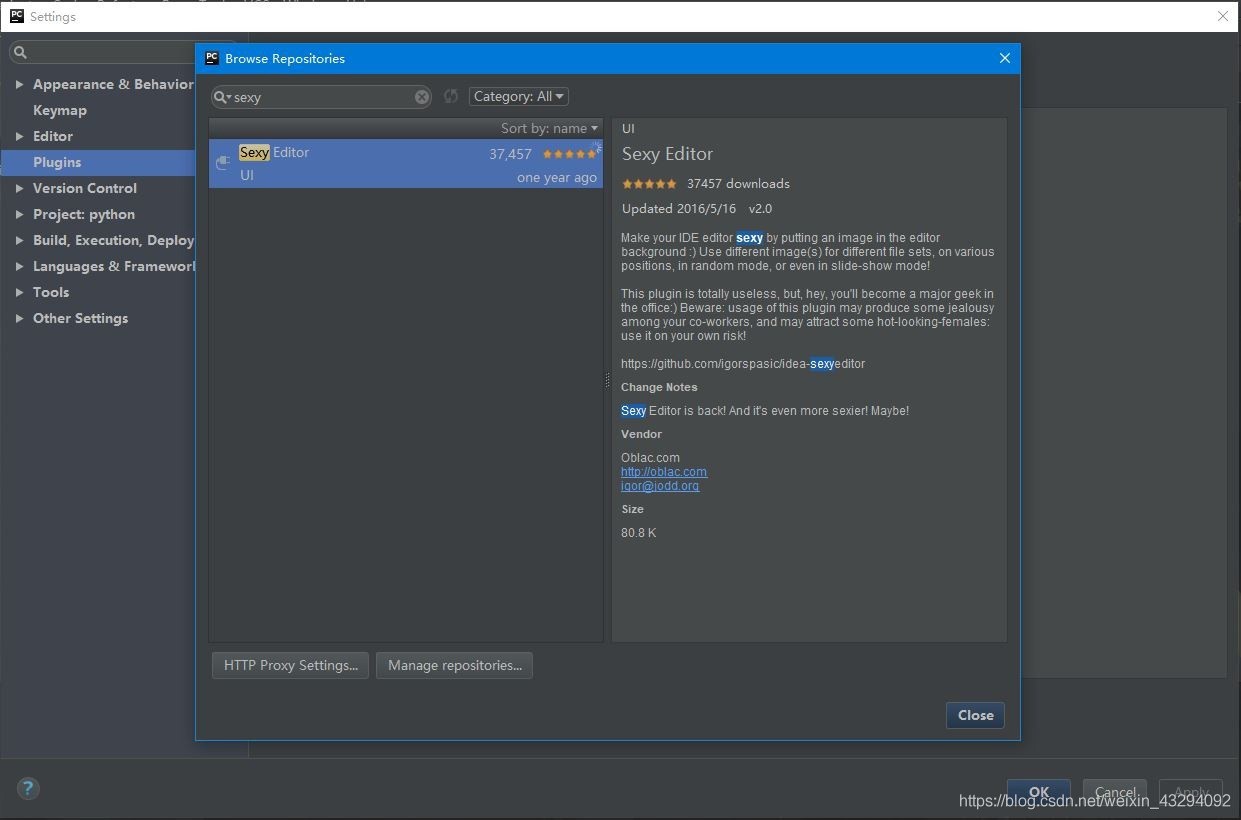Click Cancel in the Settings window
The width and height of the screenshot is (1241, 820).
[x=1115, y=792]
